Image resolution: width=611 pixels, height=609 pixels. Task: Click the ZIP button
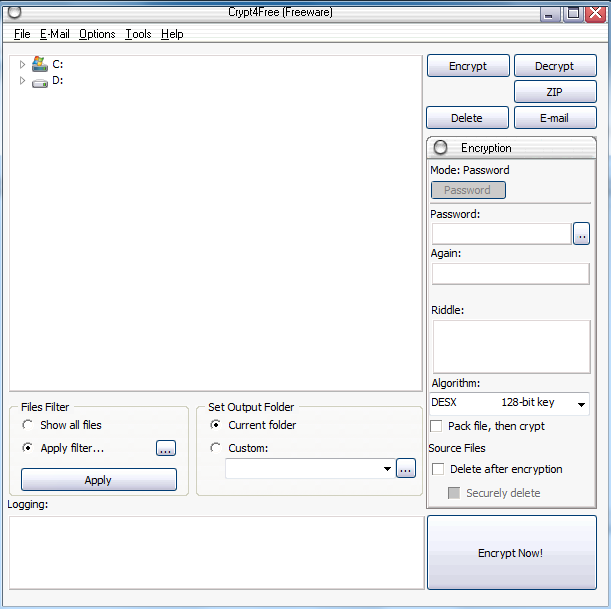[555, 92]
